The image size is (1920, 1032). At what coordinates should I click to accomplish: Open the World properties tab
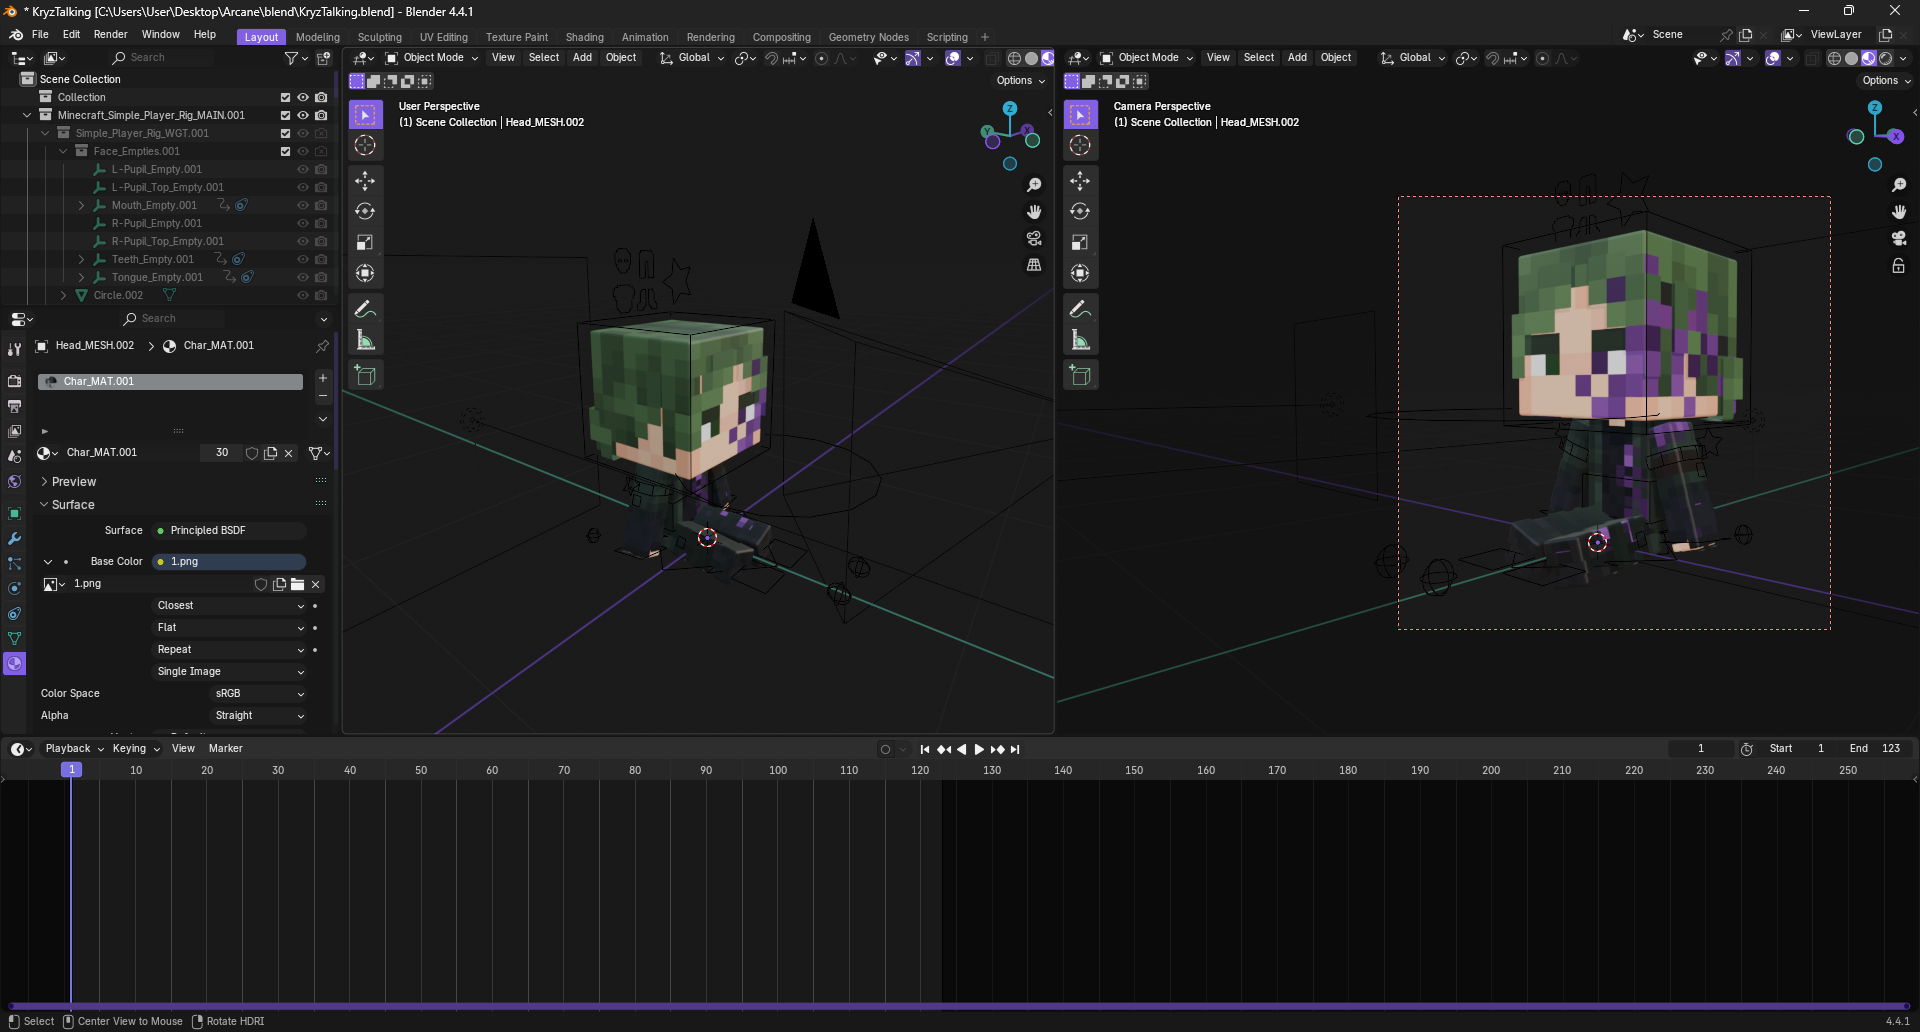[14, 482]
